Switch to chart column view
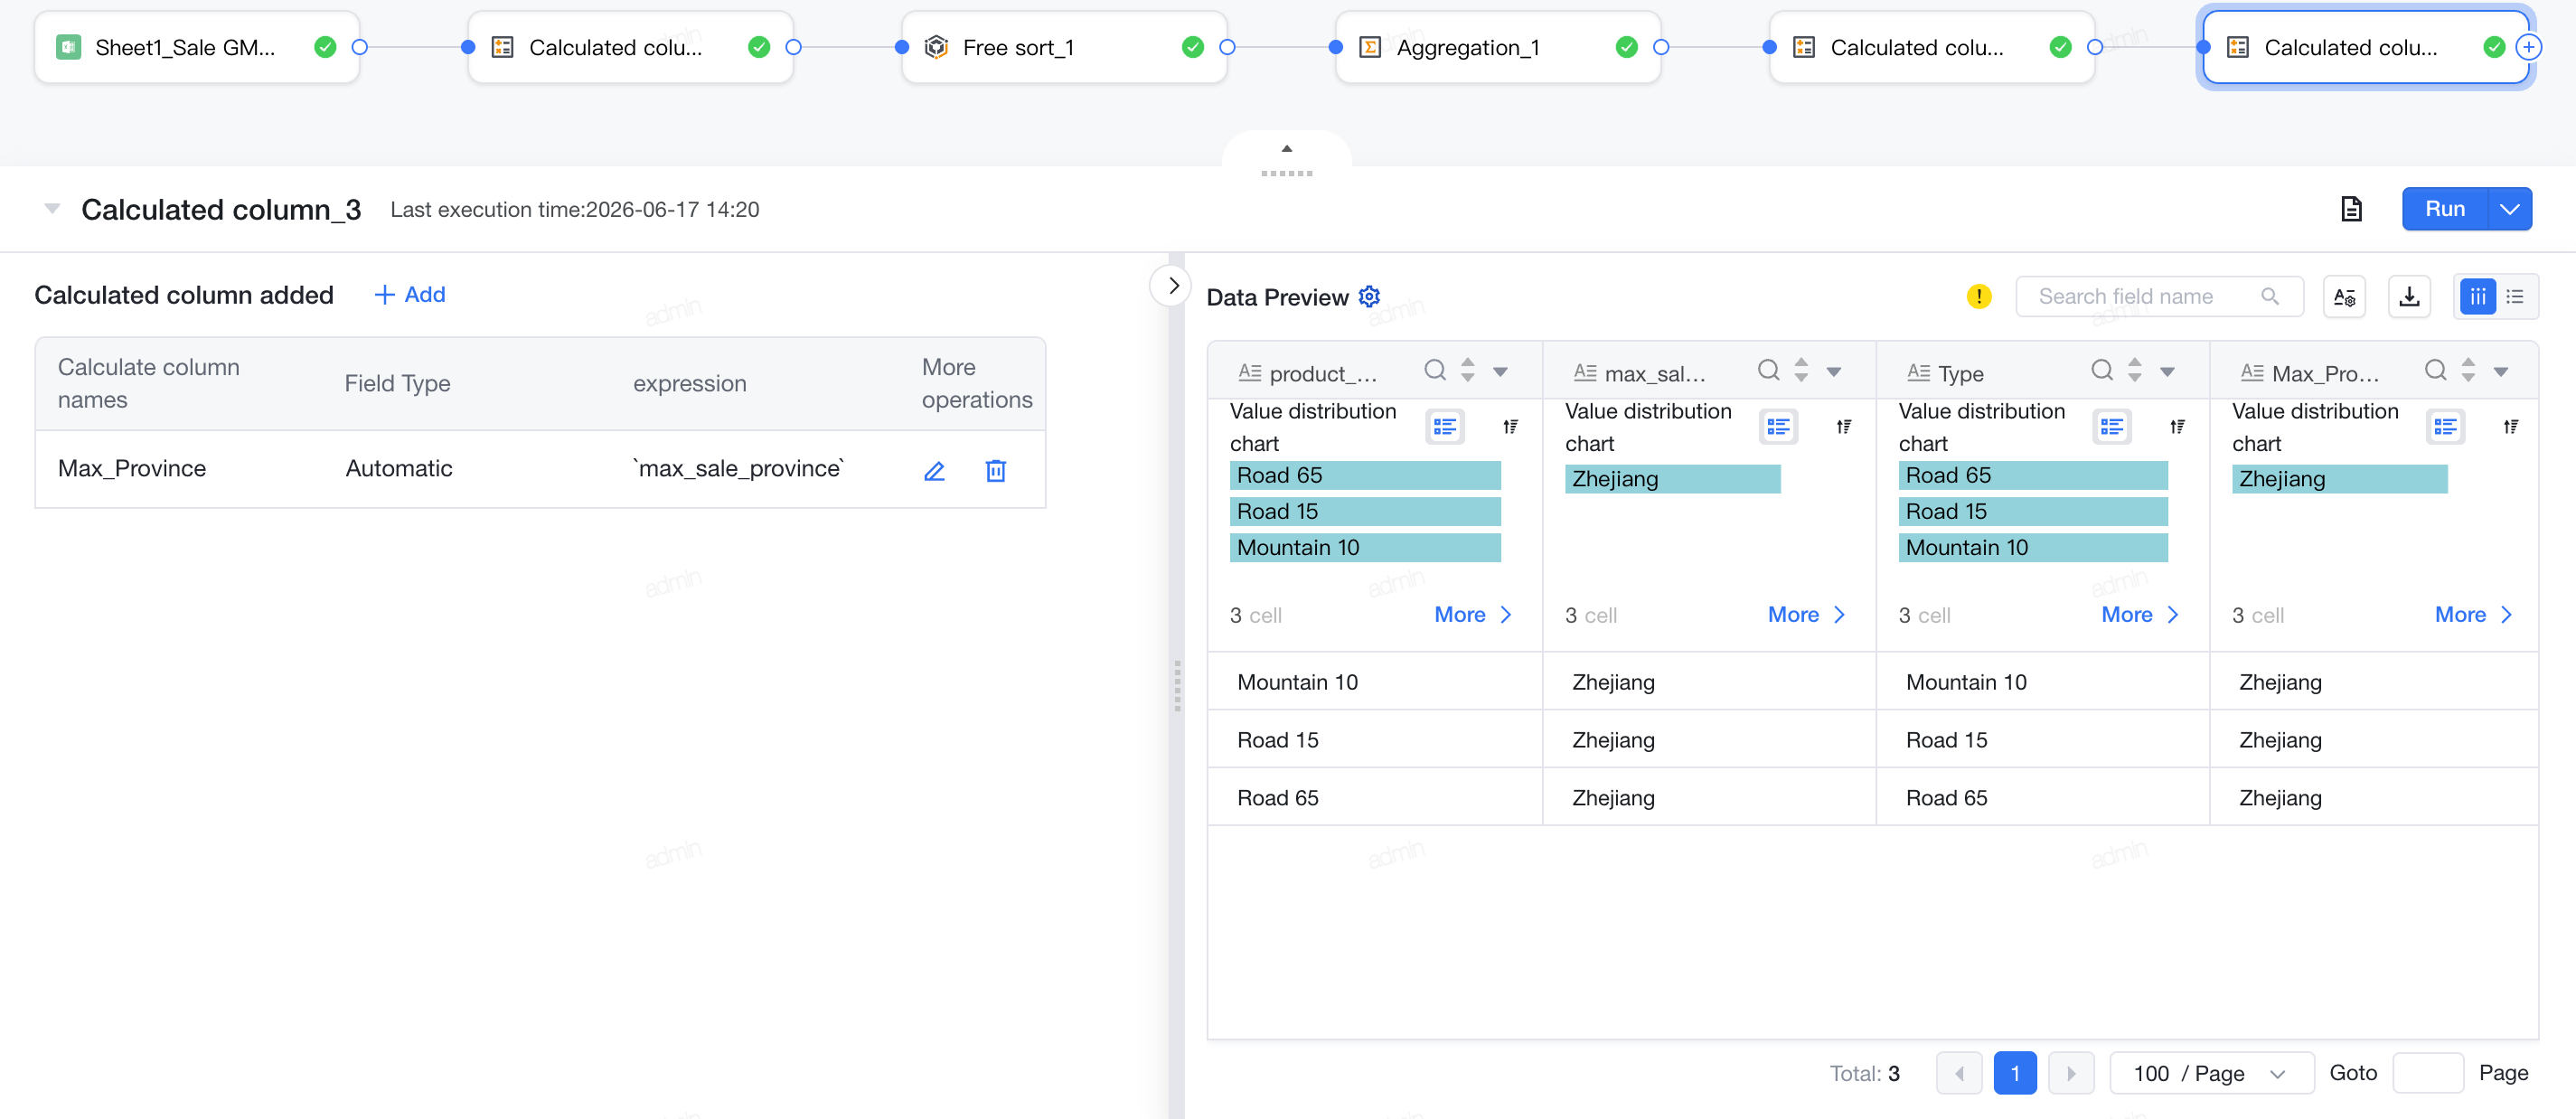This screenshot has height=1119, width=2576. tap(2477, 296)
